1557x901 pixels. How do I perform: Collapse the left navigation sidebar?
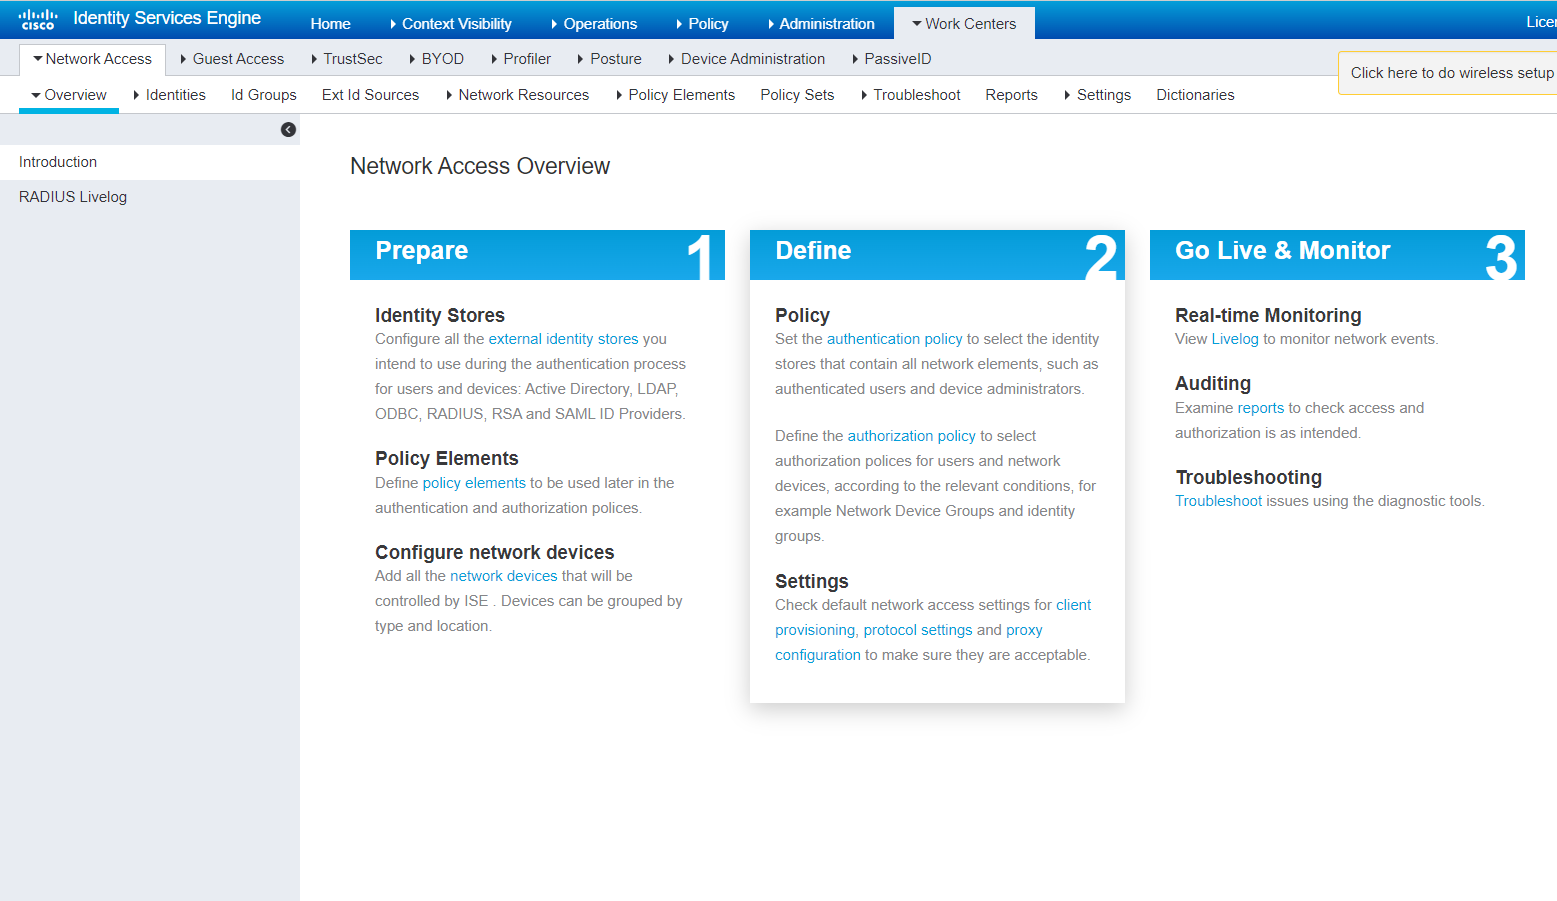click(288, 129)
